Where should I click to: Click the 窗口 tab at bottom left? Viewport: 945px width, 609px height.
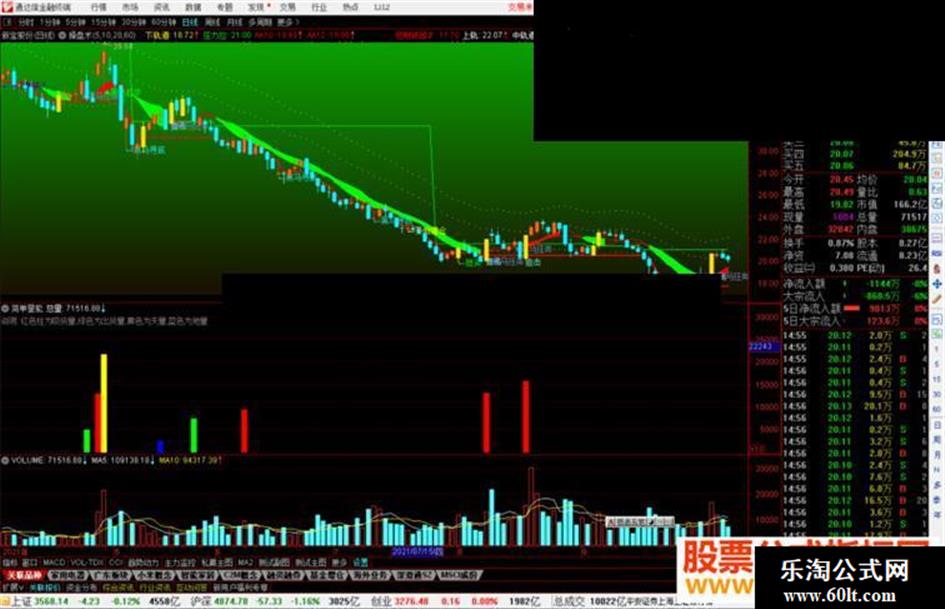[x=30, y=562]
